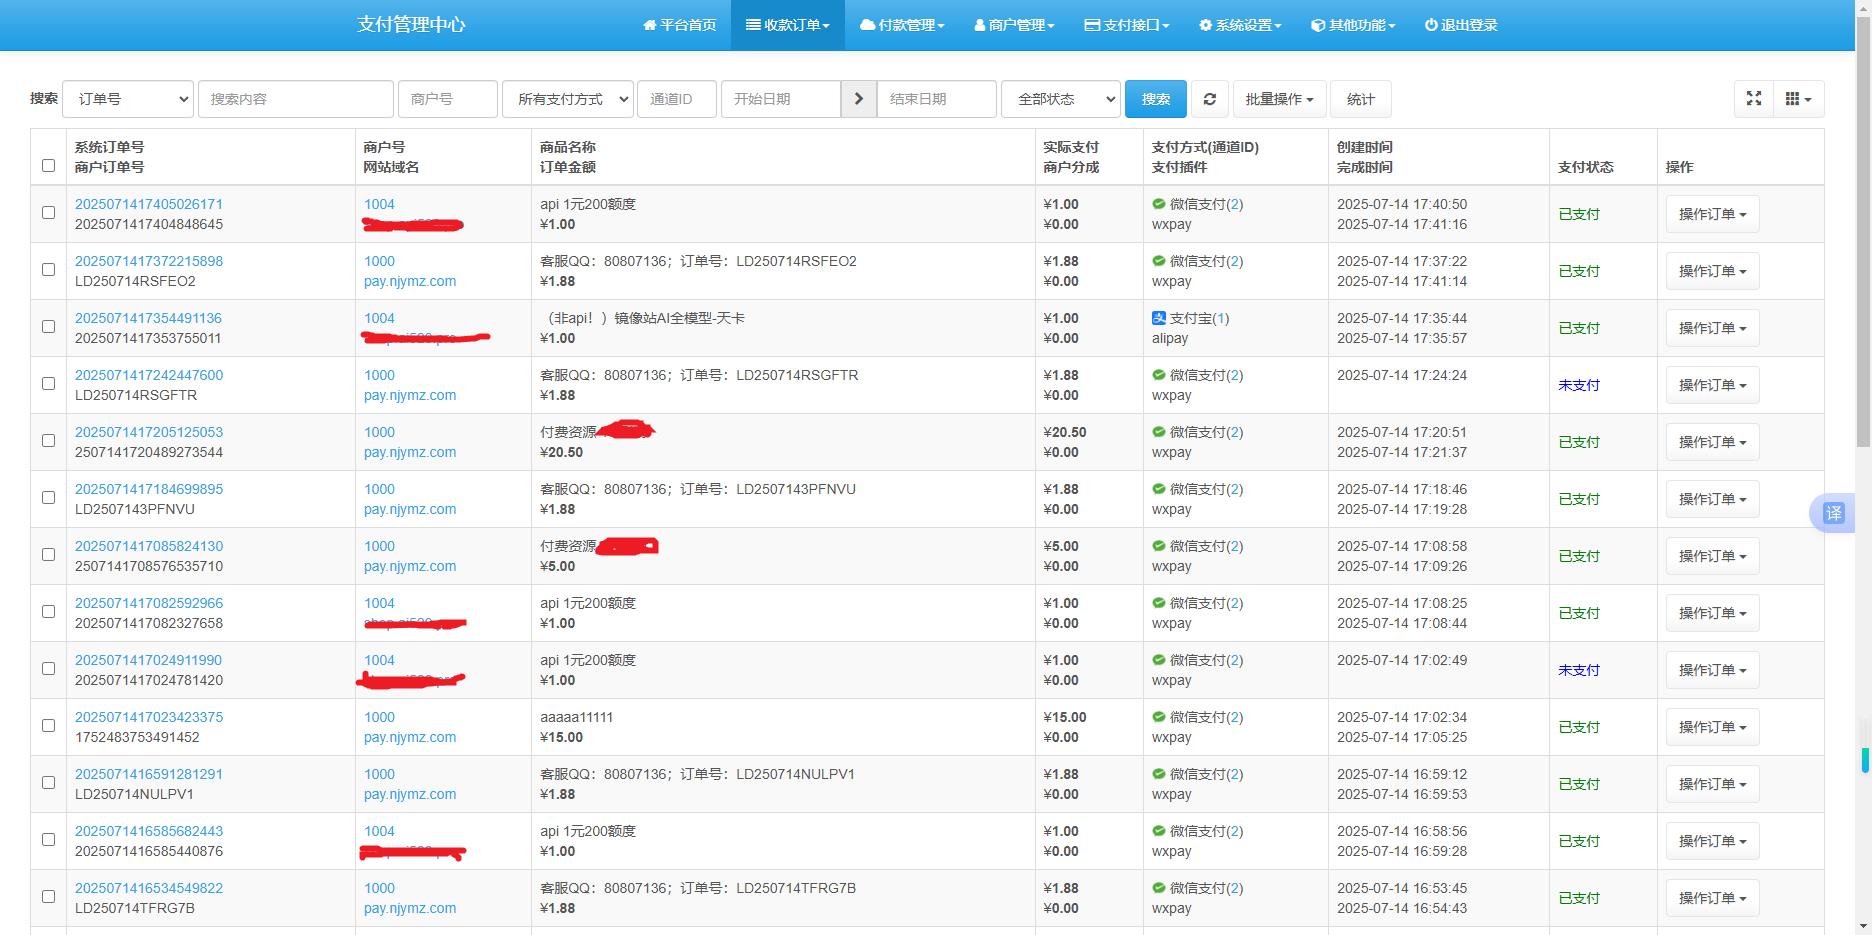
Task: Open the 系统设置 menu
Action: tap(1240, 25)
